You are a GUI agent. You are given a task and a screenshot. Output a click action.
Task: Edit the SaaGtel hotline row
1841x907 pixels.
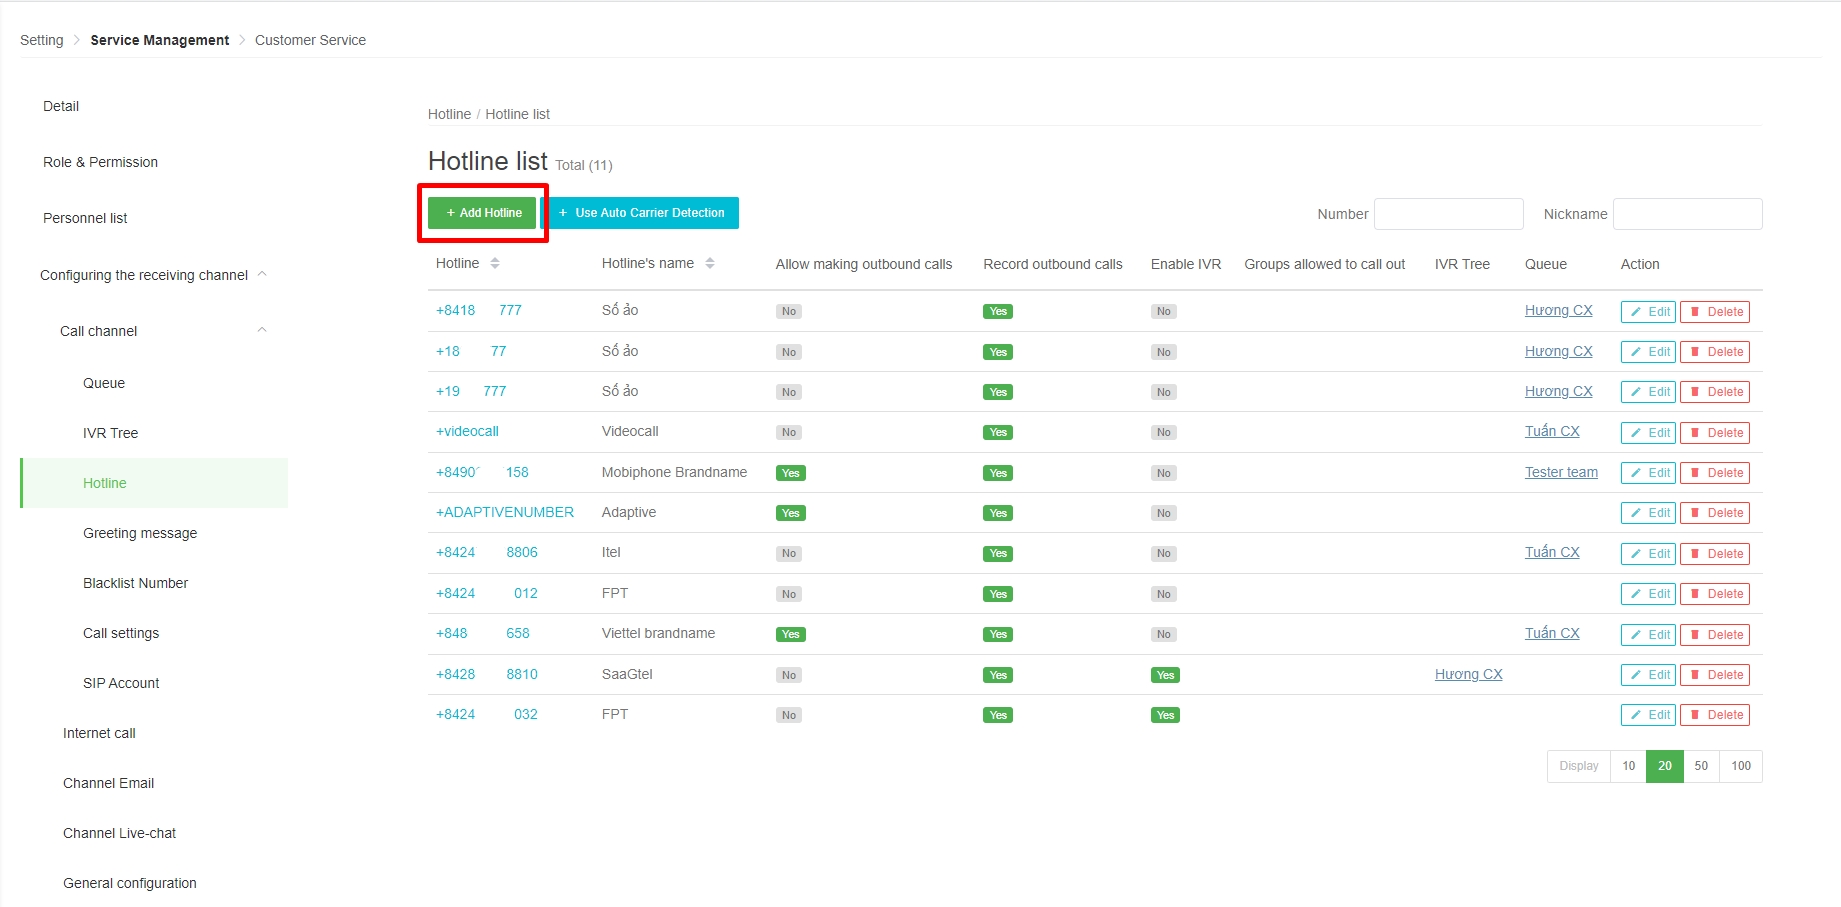1647,675
